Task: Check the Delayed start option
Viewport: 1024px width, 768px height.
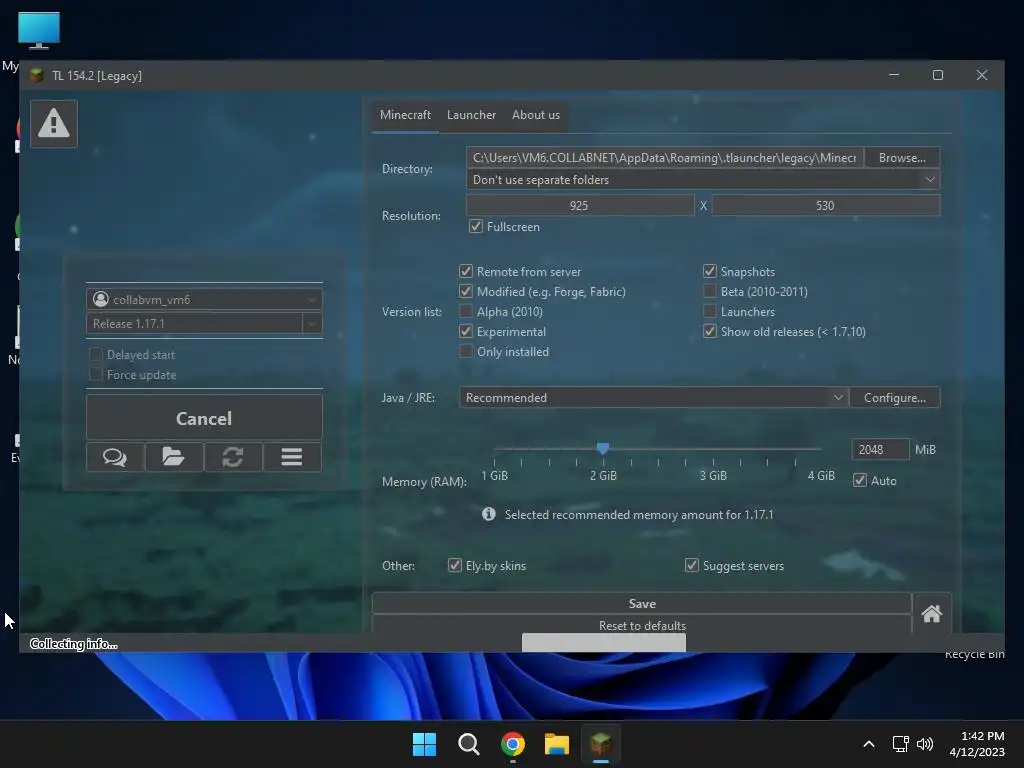Action: coord(95,354)
